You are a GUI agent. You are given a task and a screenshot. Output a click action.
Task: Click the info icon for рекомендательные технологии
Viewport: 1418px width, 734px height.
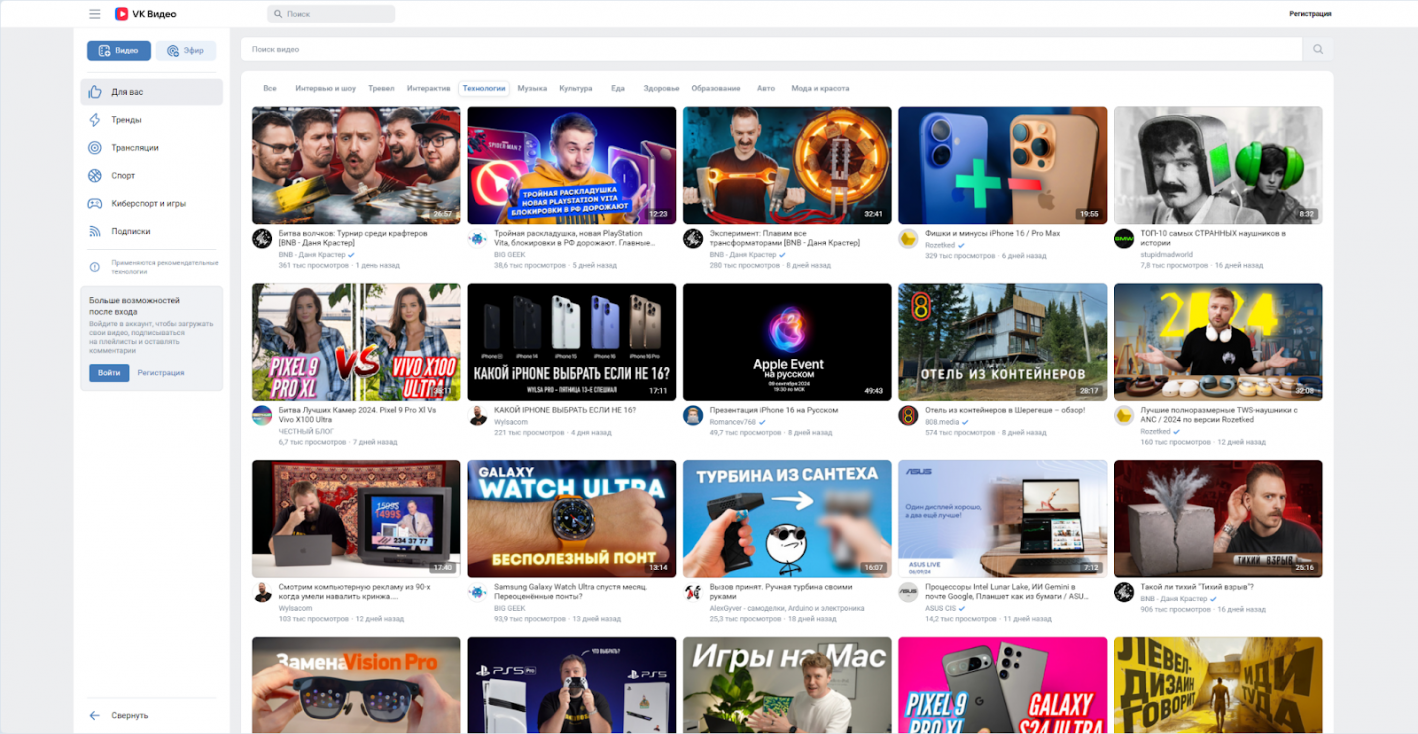[95, 267]
